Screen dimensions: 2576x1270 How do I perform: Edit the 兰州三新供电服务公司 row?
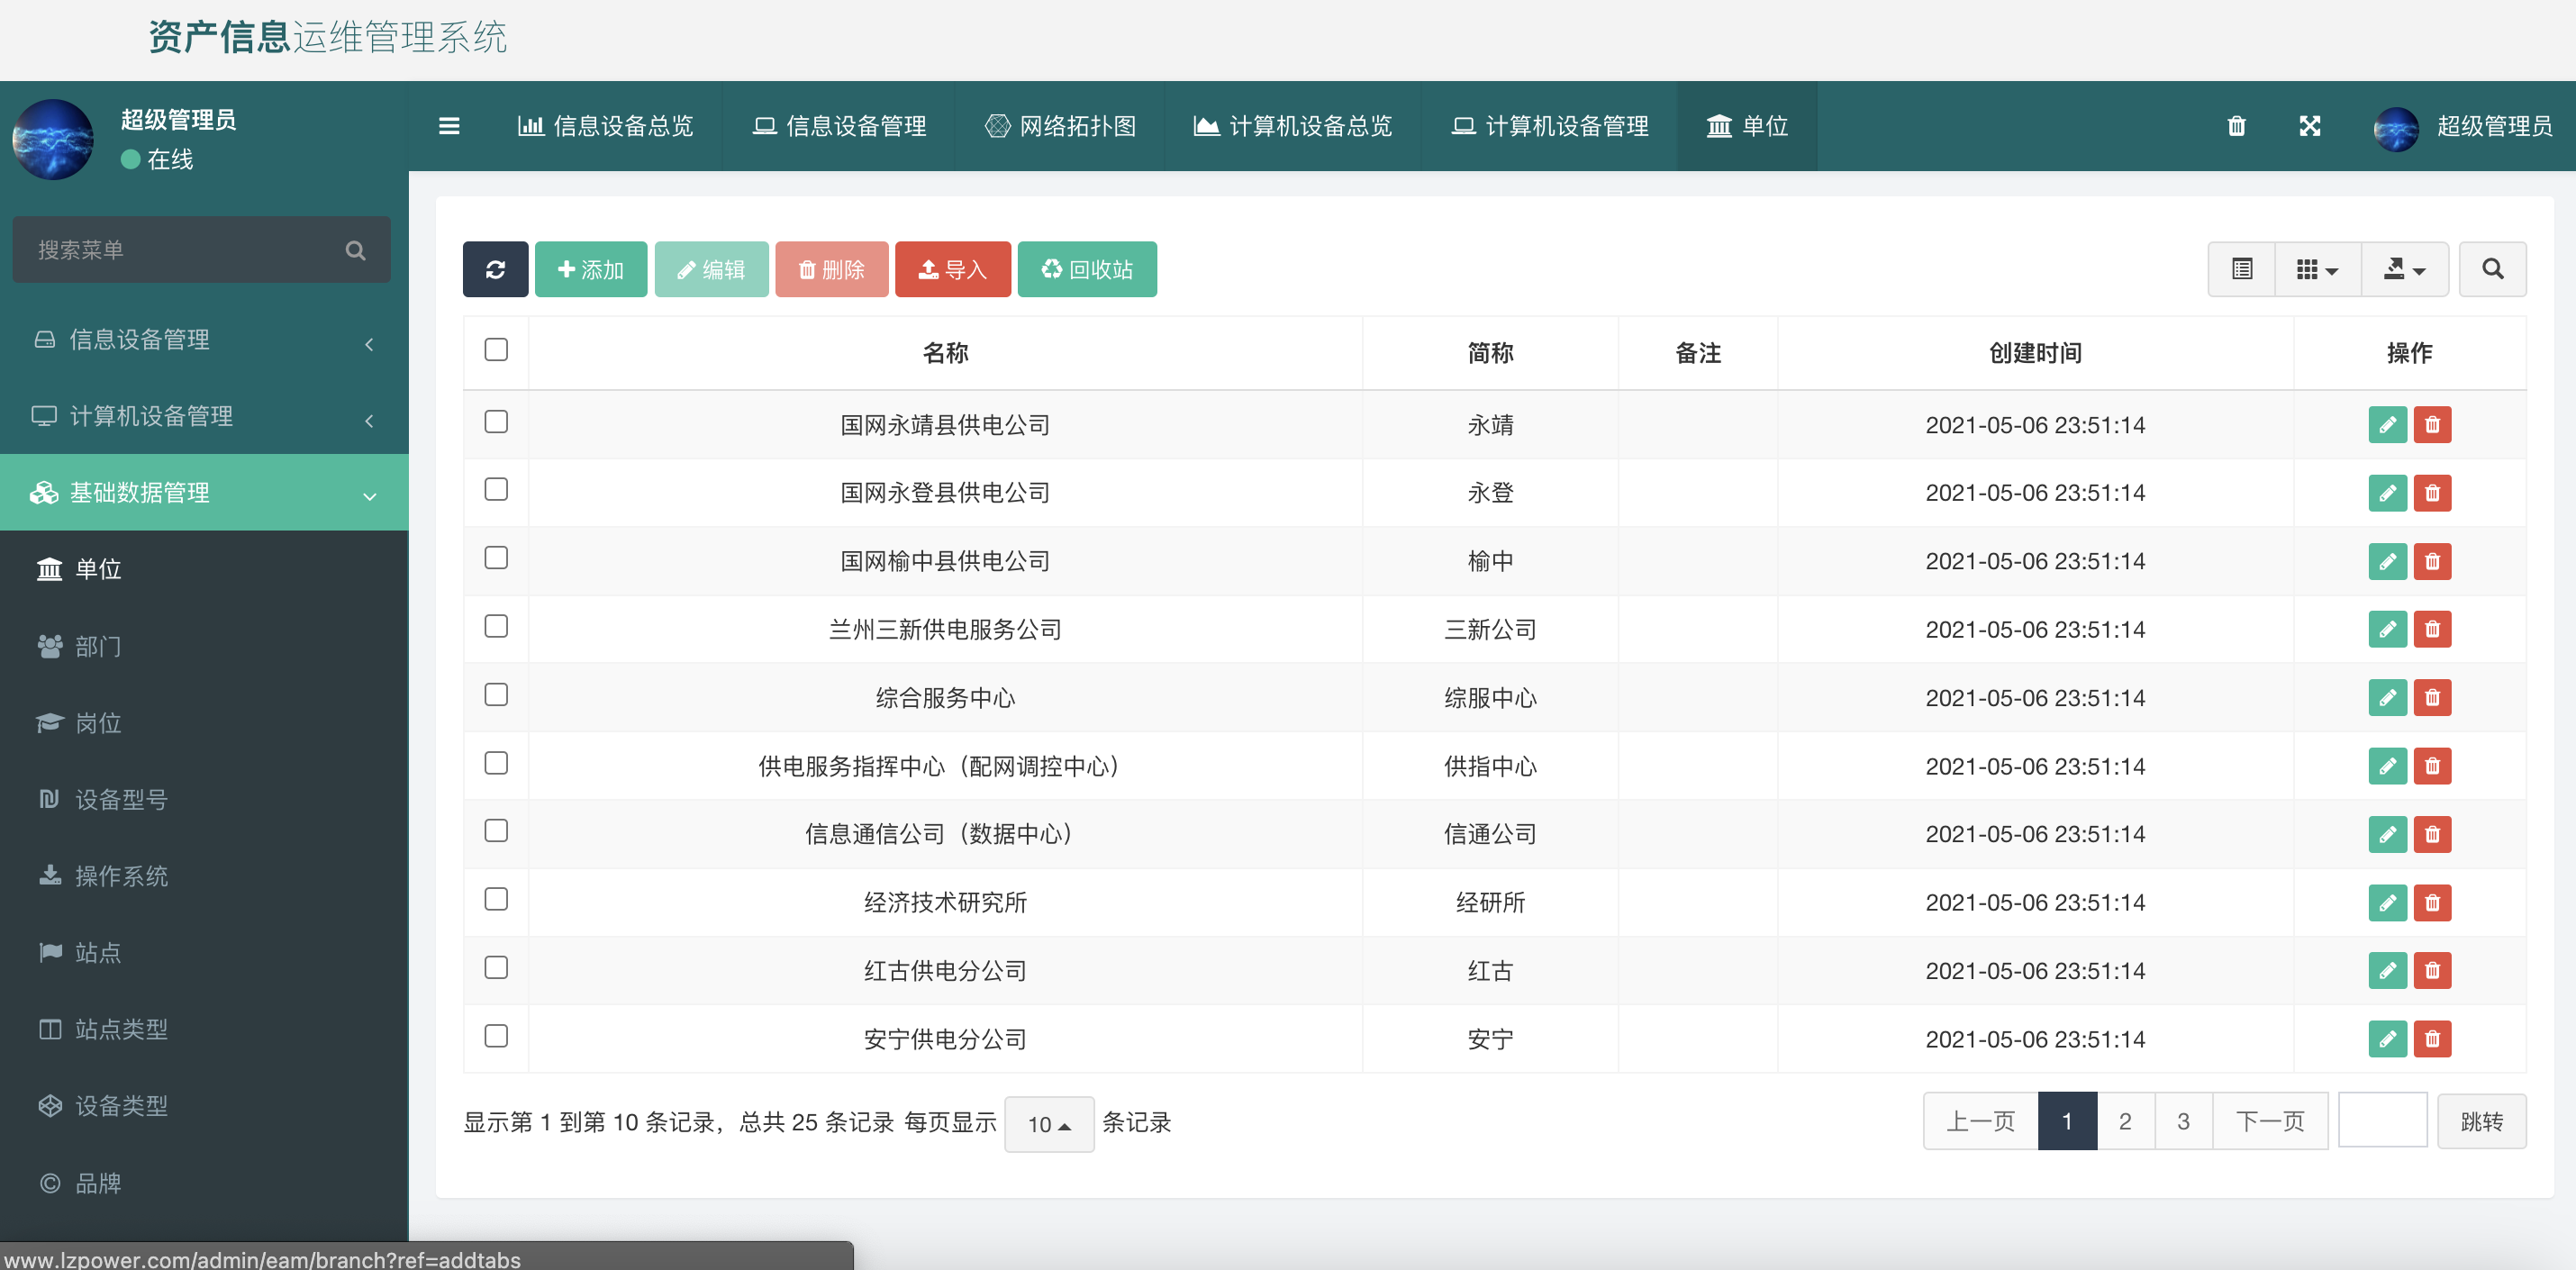click(x=2387, y=629)
